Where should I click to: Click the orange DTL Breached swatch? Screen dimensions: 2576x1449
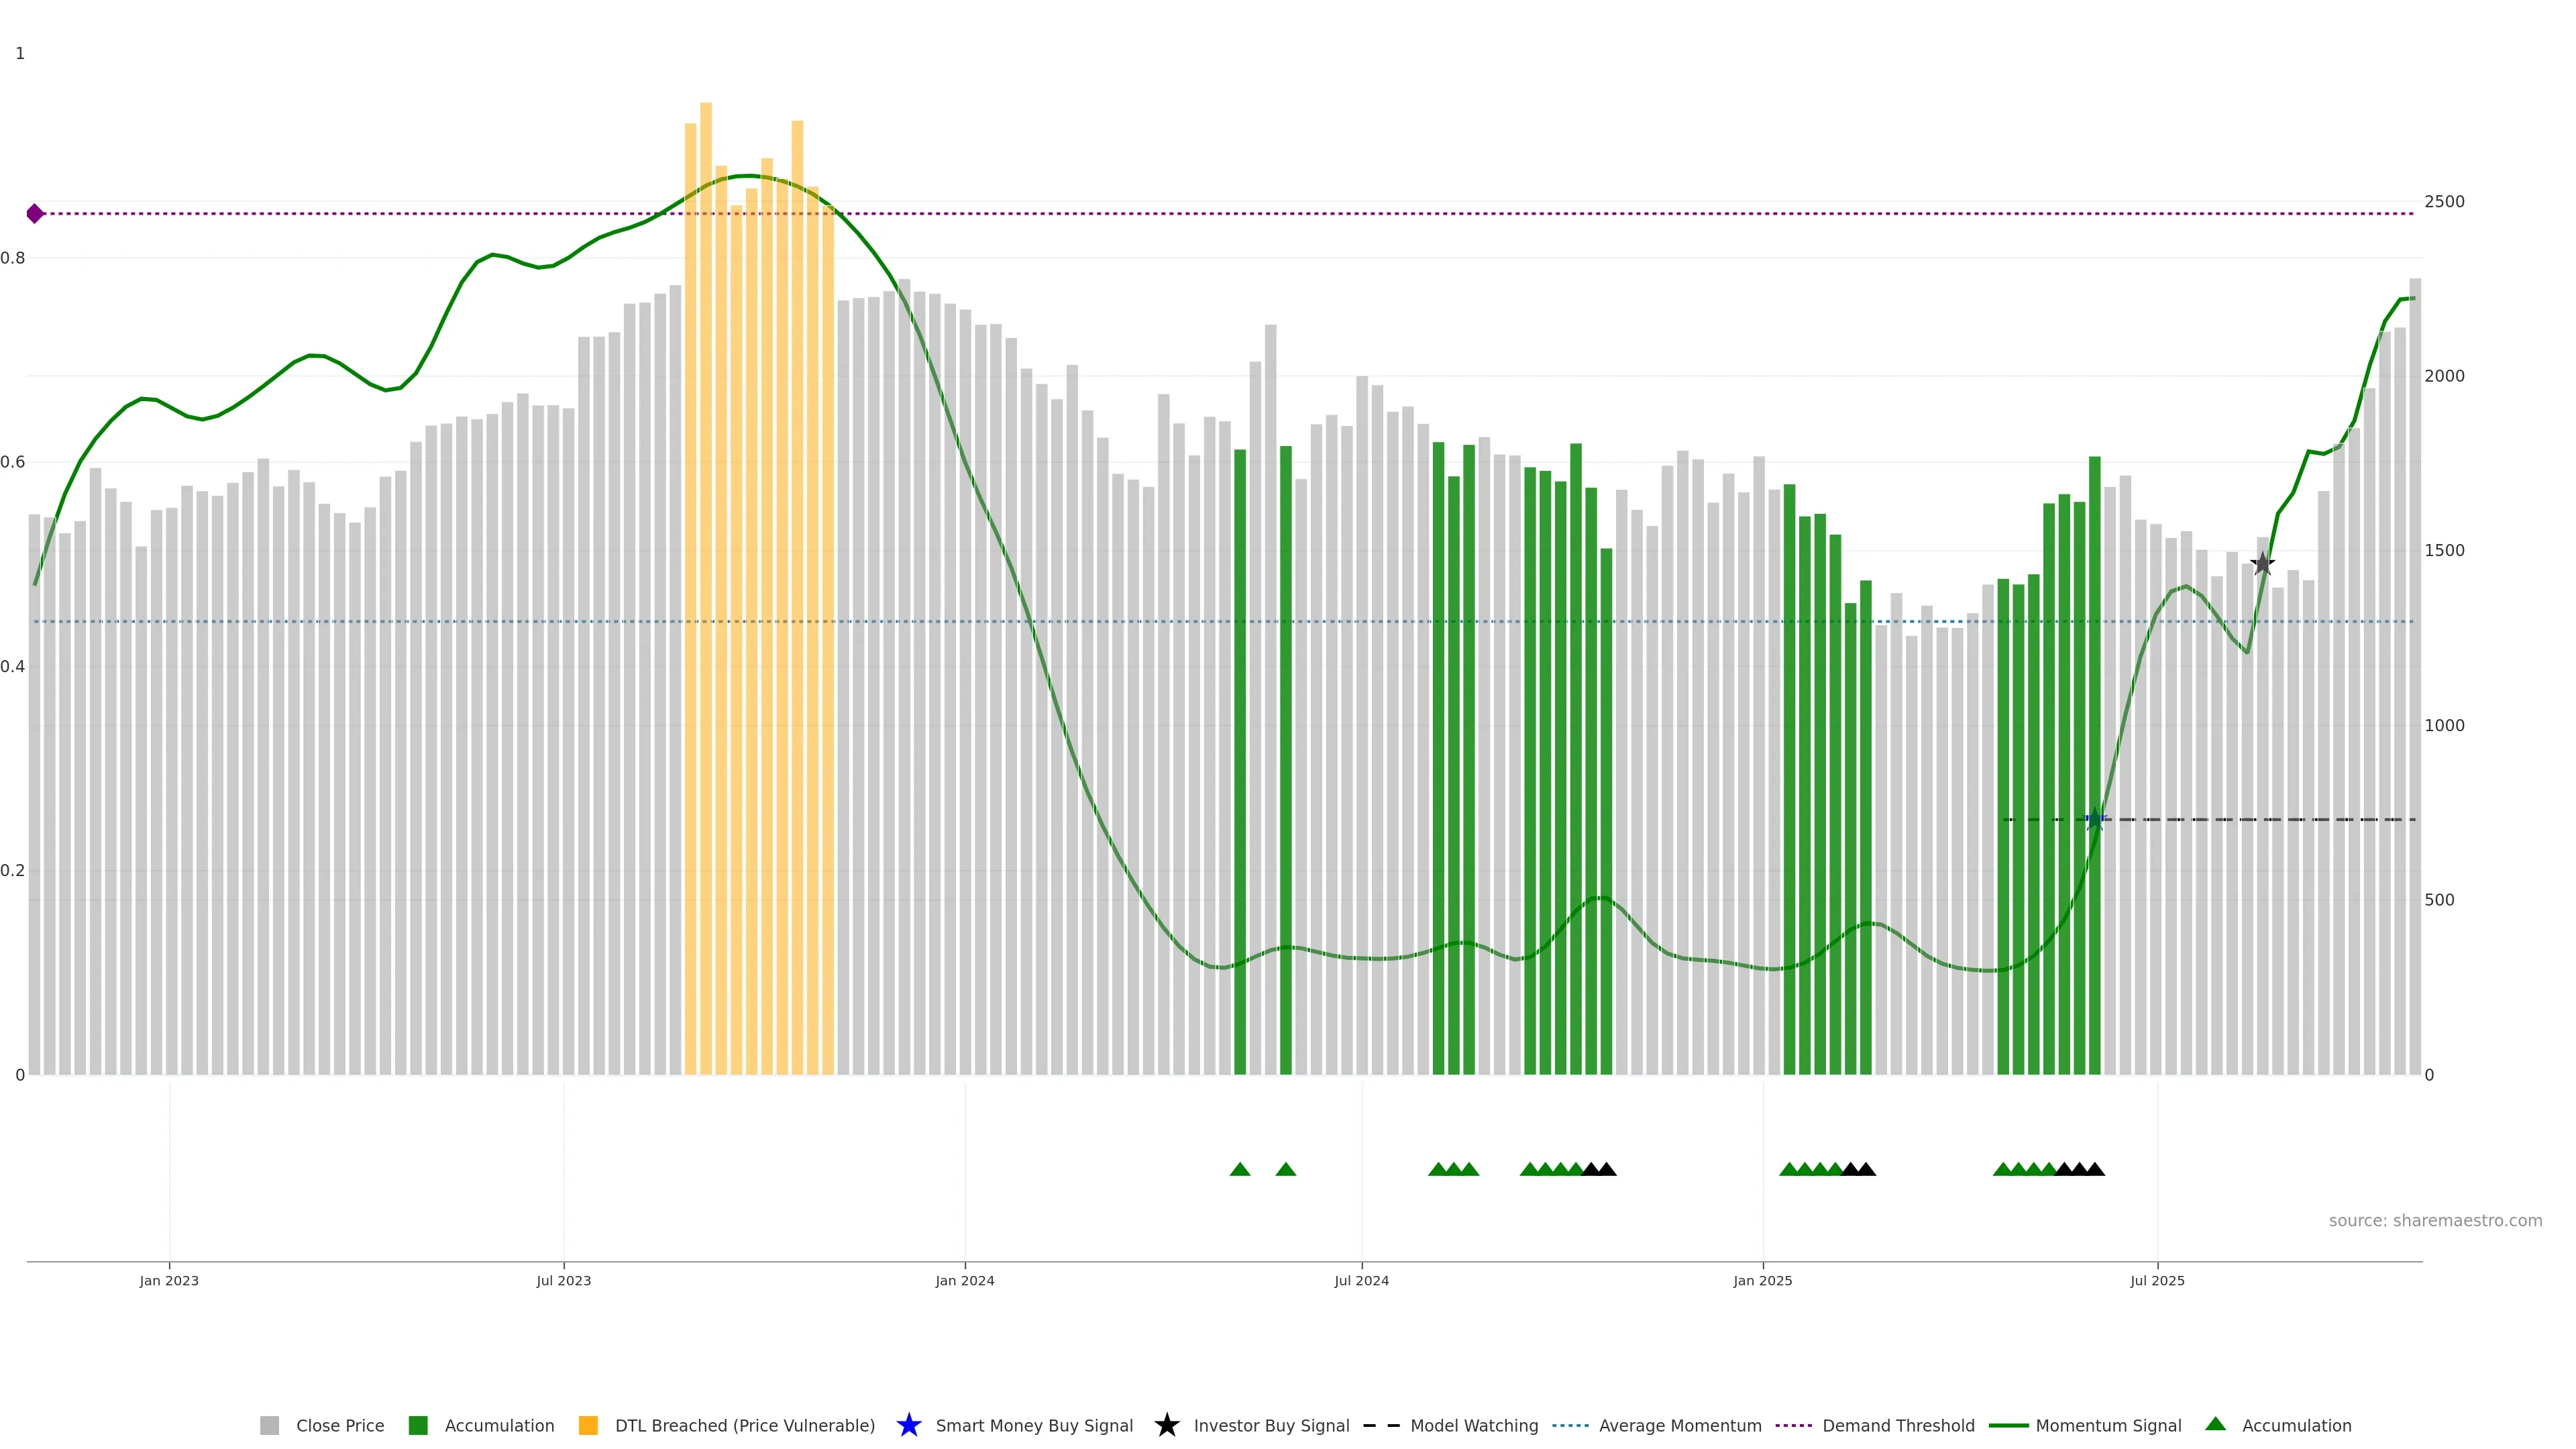[x=588, y=1426]
